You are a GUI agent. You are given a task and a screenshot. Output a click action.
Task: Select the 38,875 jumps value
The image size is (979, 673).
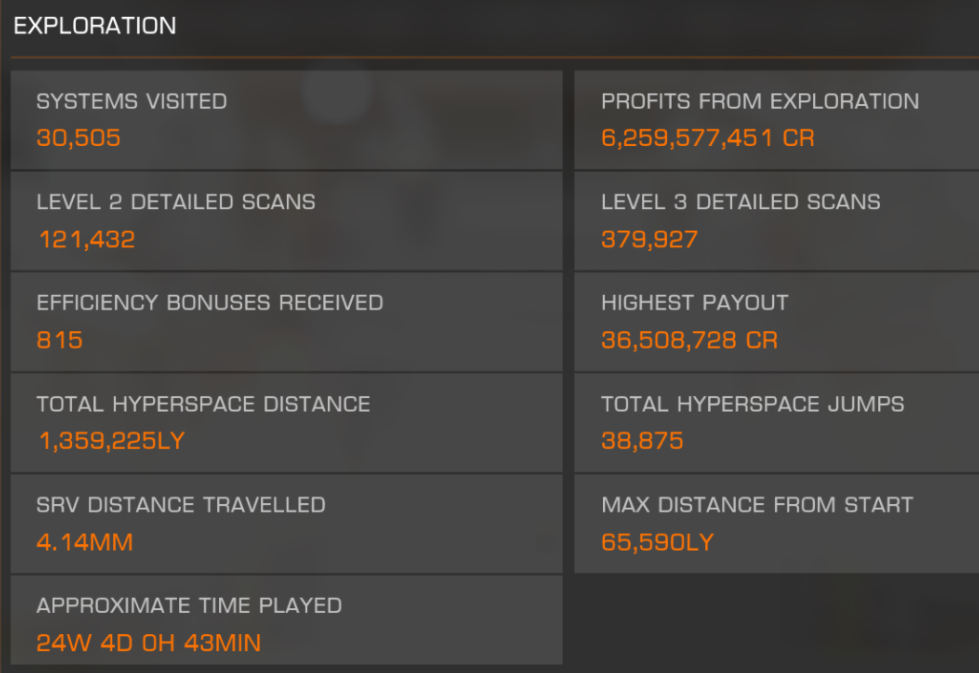pos(642,441)
